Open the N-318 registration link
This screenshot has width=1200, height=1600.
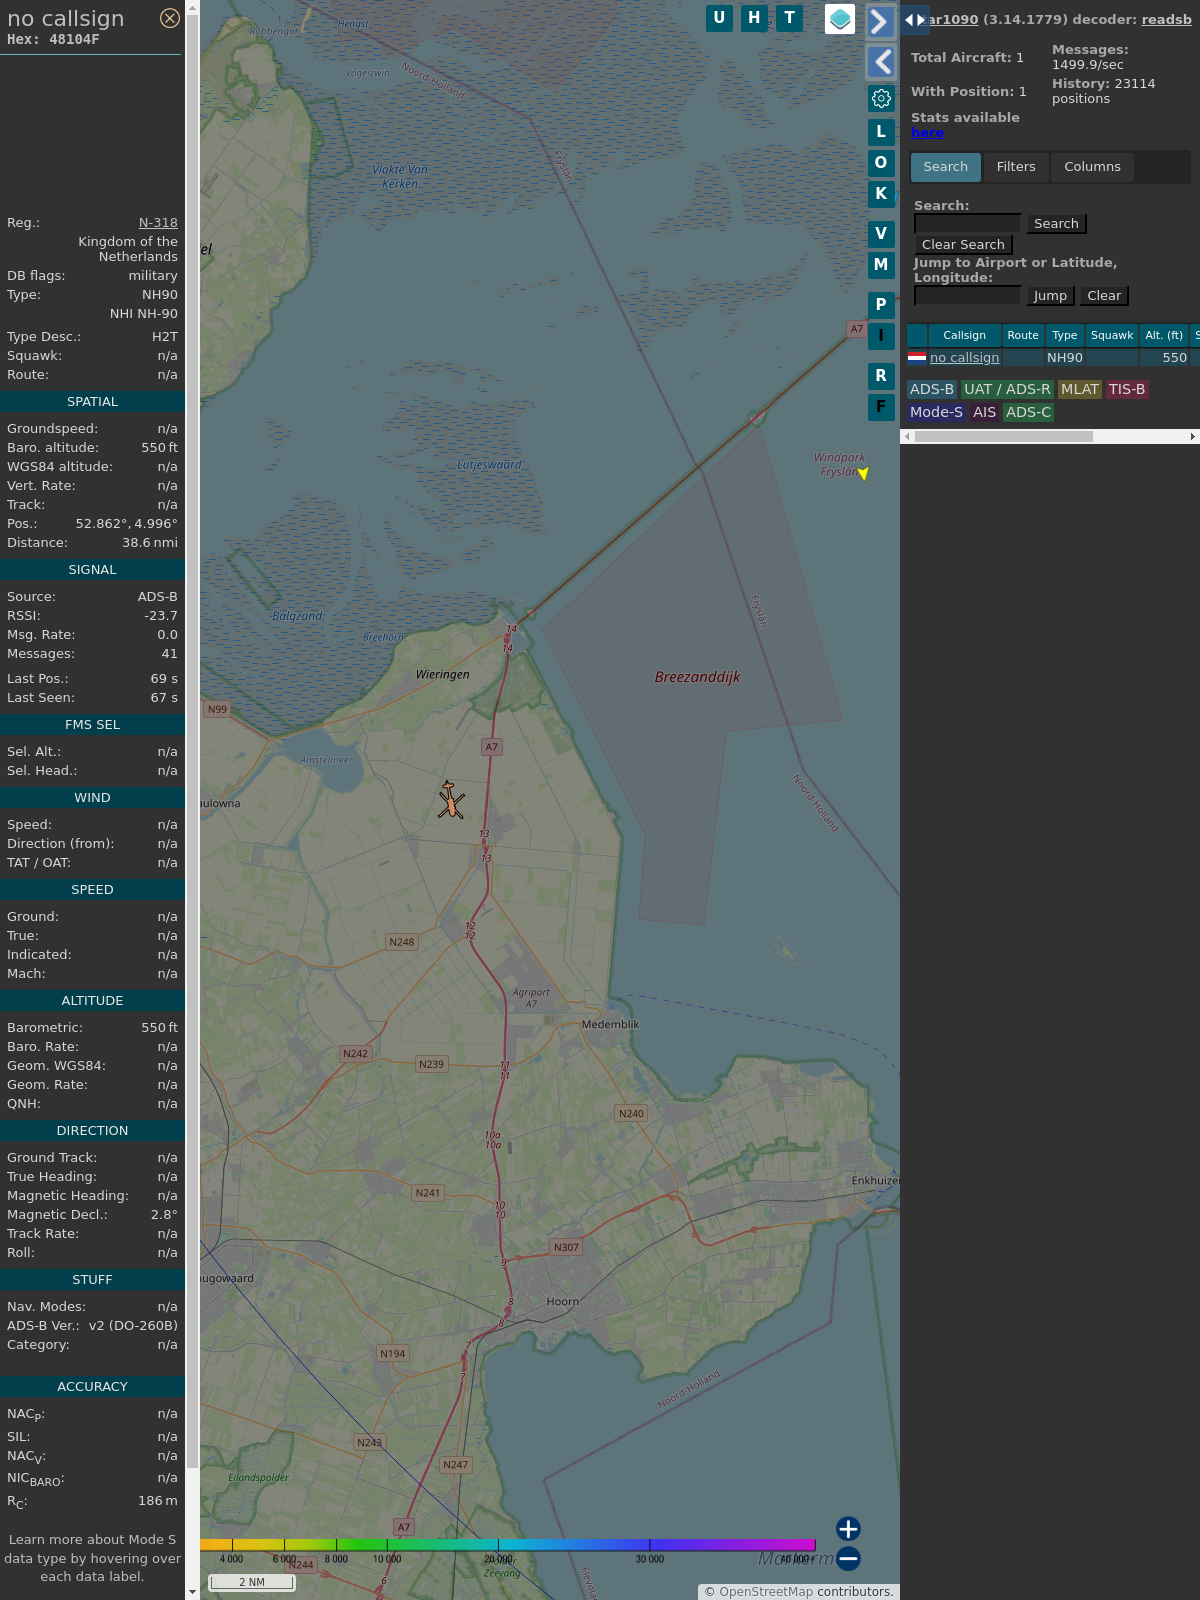click(158, 223)
